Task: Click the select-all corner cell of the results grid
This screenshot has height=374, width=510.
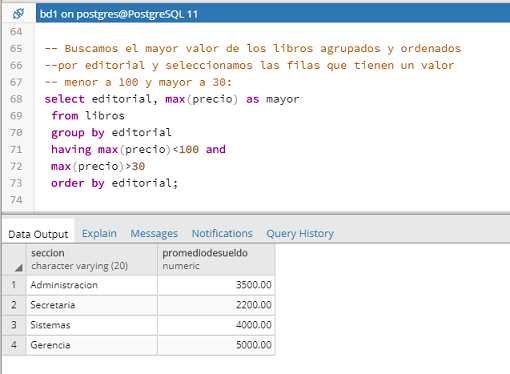Action: 14,260
